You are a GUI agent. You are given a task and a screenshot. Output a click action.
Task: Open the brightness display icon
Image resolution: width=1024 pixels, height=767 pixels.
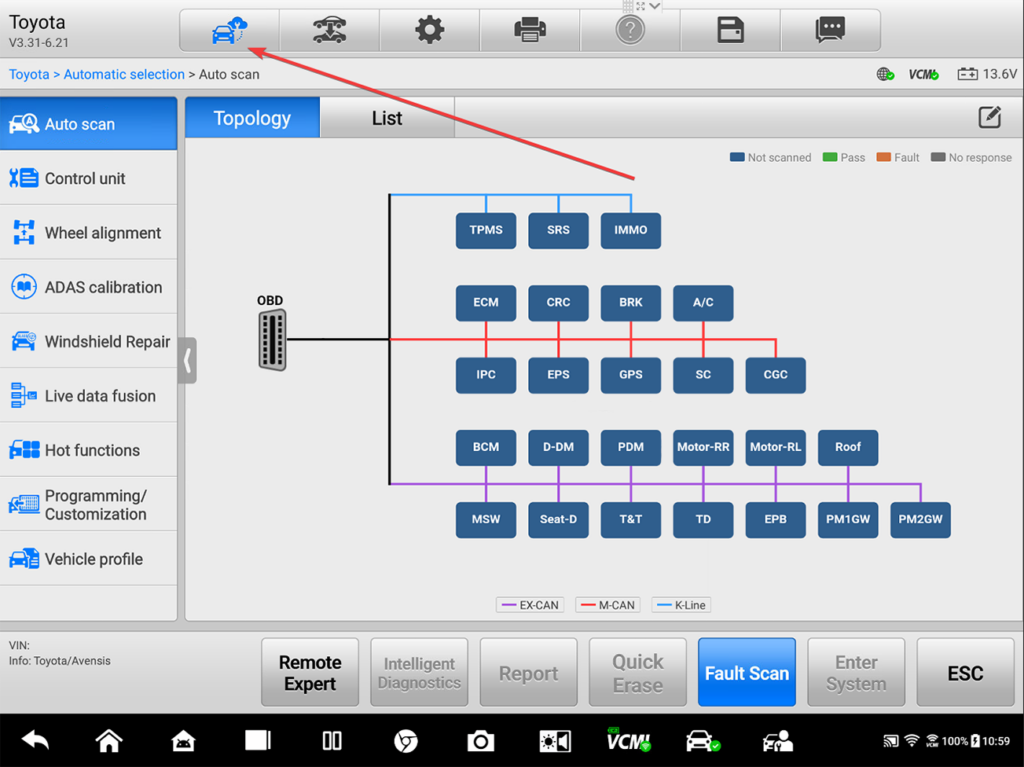pos(555,742)
